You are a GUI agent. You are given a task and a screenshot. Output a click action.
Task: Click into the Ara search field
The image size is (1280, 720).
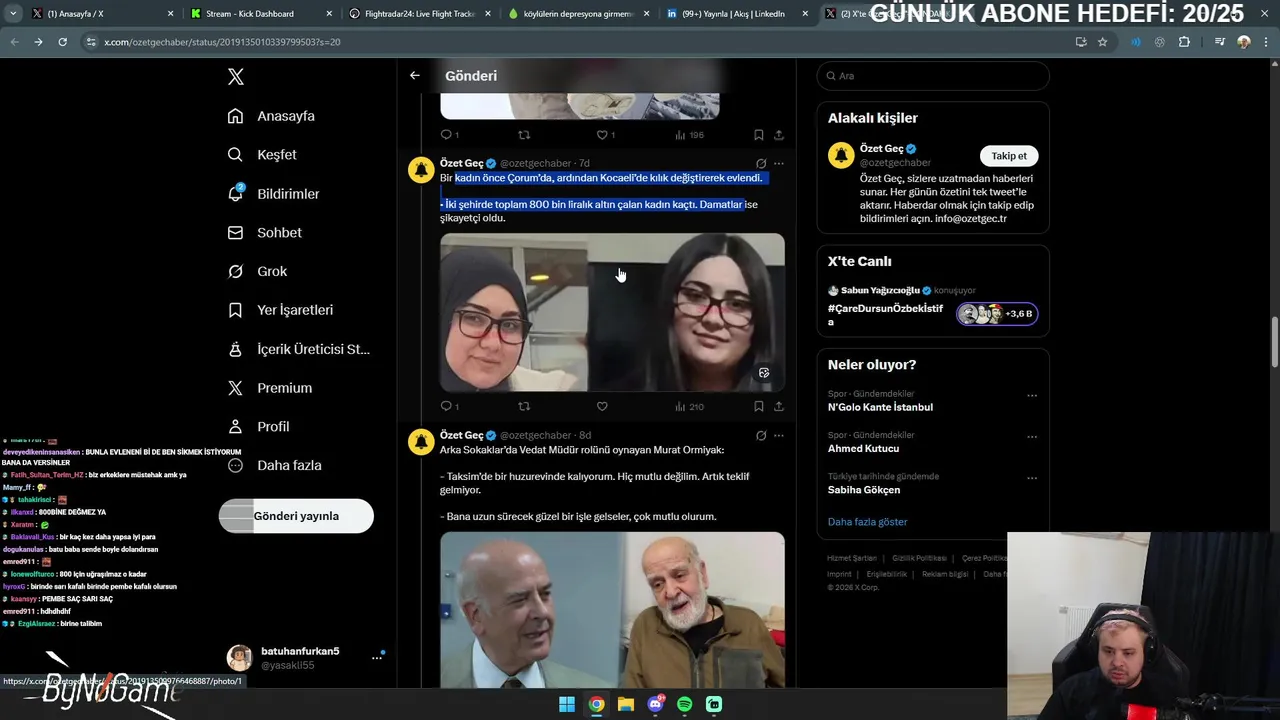(x=933, y=76)
